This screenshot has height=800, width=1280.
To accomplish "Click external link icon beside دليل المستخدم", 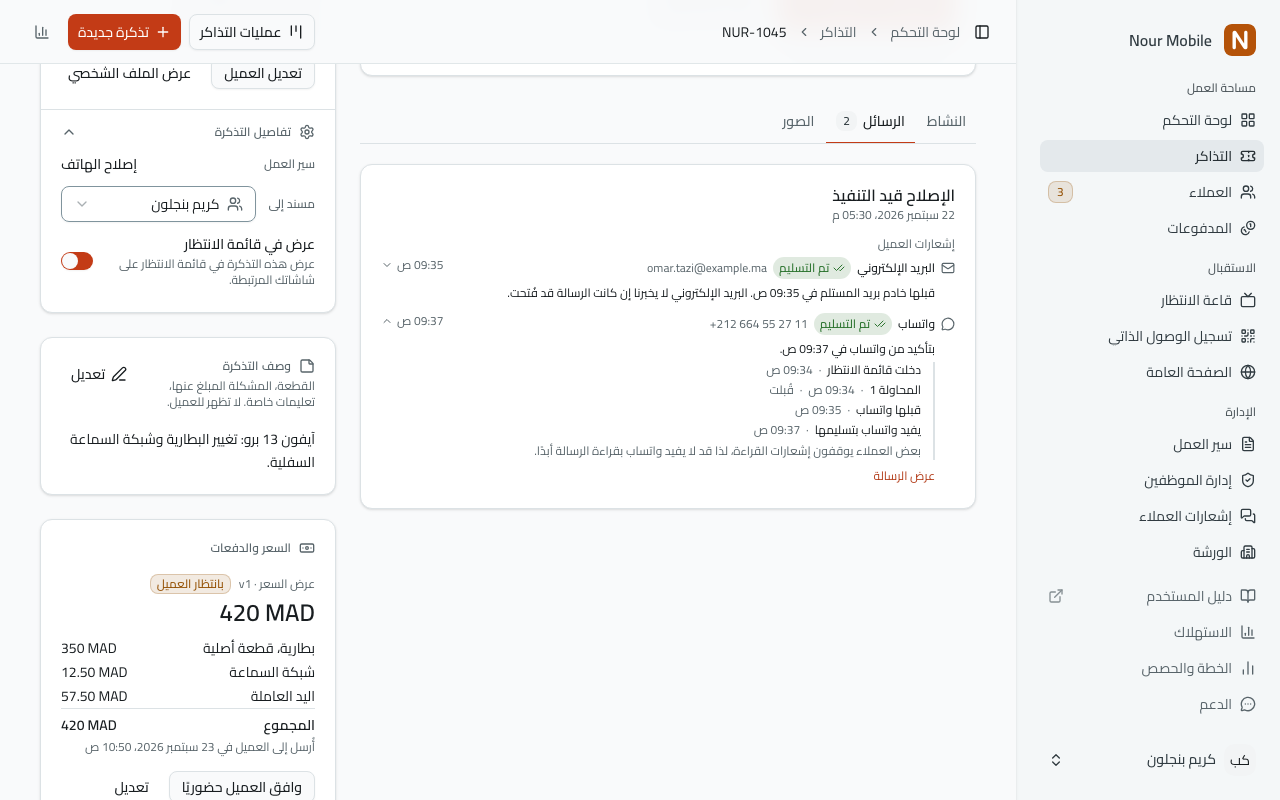I will point(1056,596).
